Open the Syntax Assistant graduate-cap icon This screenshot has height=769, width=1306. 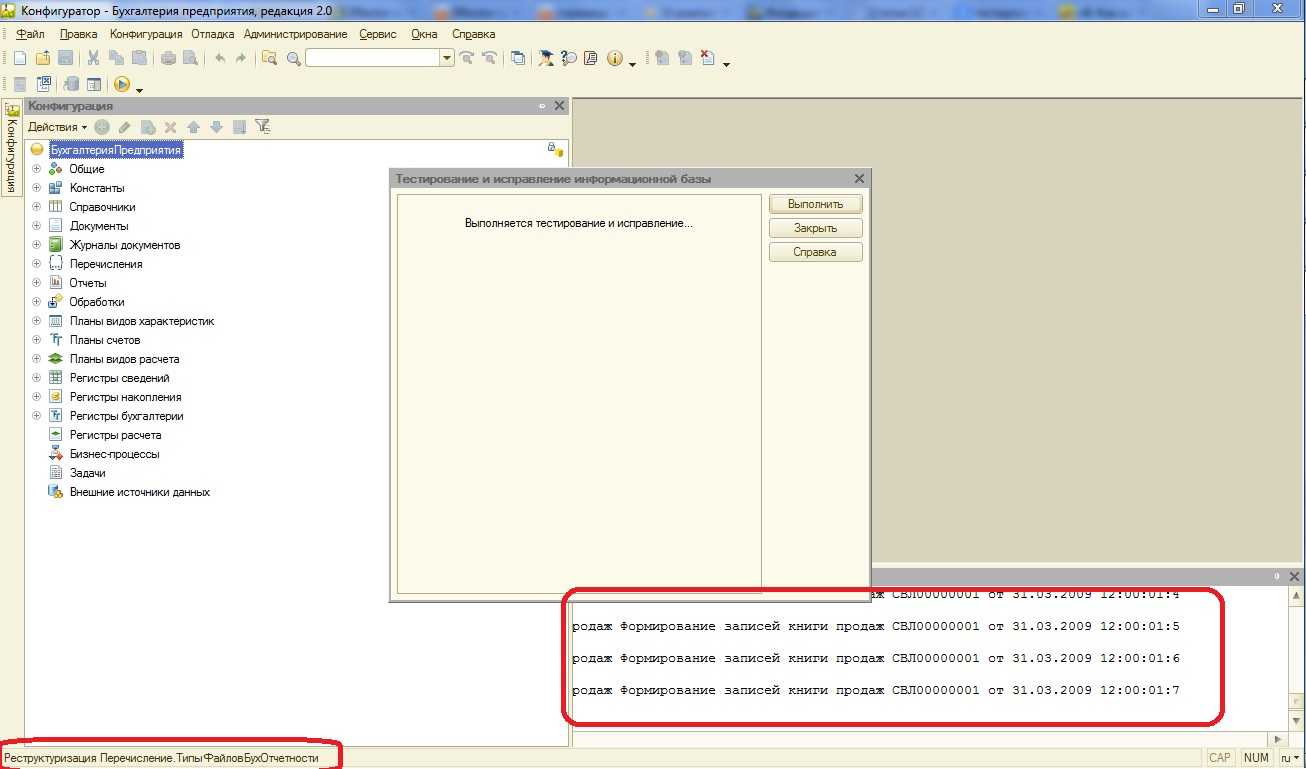(546, 59)
